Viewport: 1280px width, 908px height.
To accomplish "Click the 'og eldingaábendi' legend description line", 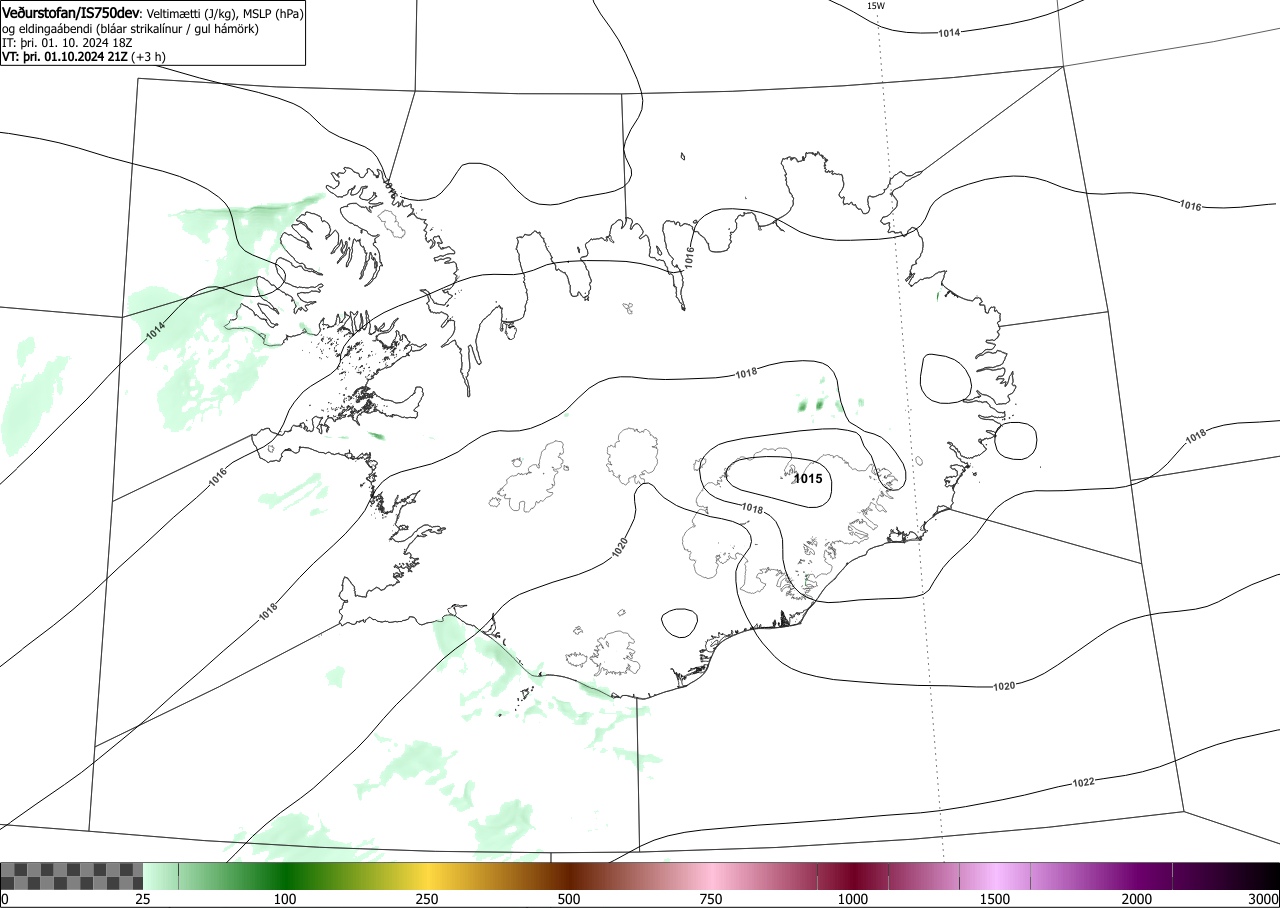I will pyautogui.click(x=131, y=29).
